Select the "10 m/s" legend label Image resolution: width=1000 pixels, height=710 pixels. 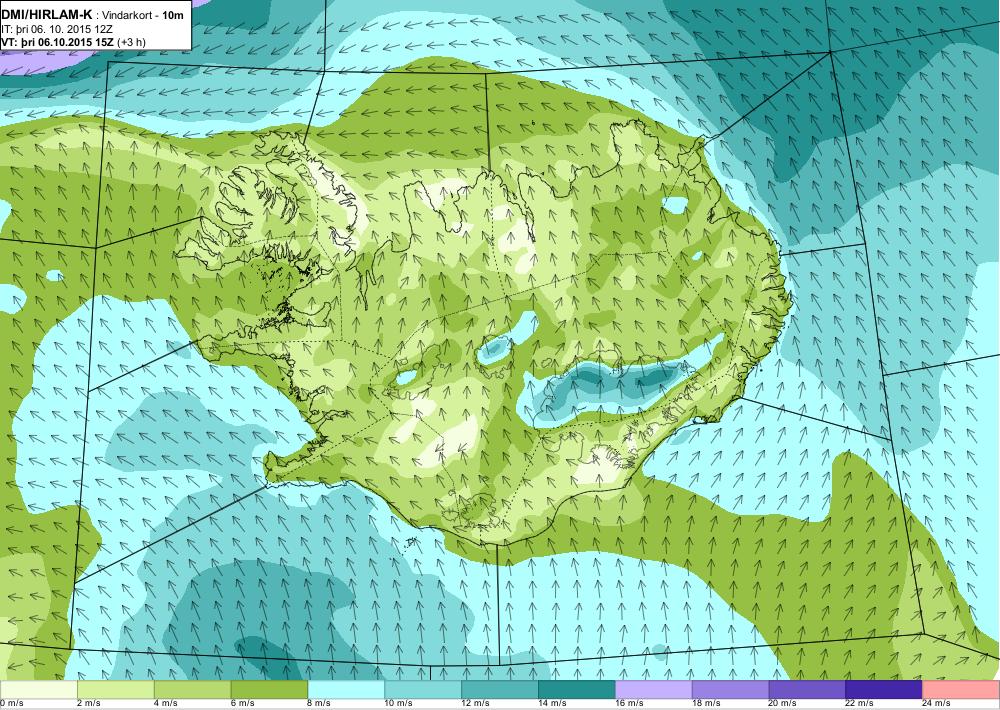pos(399,704)
